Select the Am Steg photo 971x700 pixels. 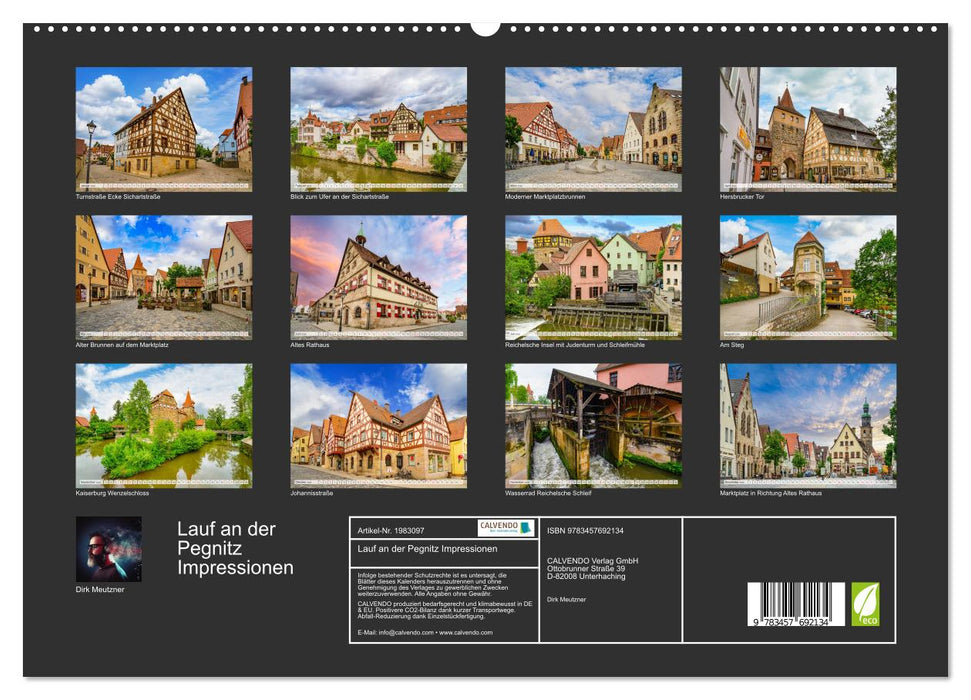coord(807,277)
